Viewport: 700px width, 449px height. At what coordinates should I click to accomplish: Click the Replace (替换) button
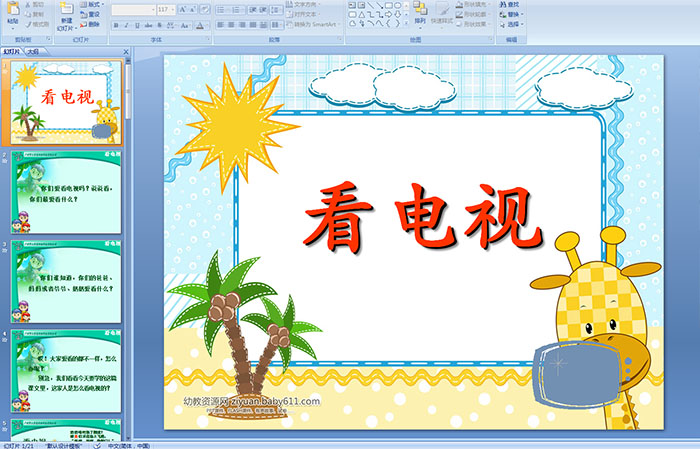coord(512,14)
